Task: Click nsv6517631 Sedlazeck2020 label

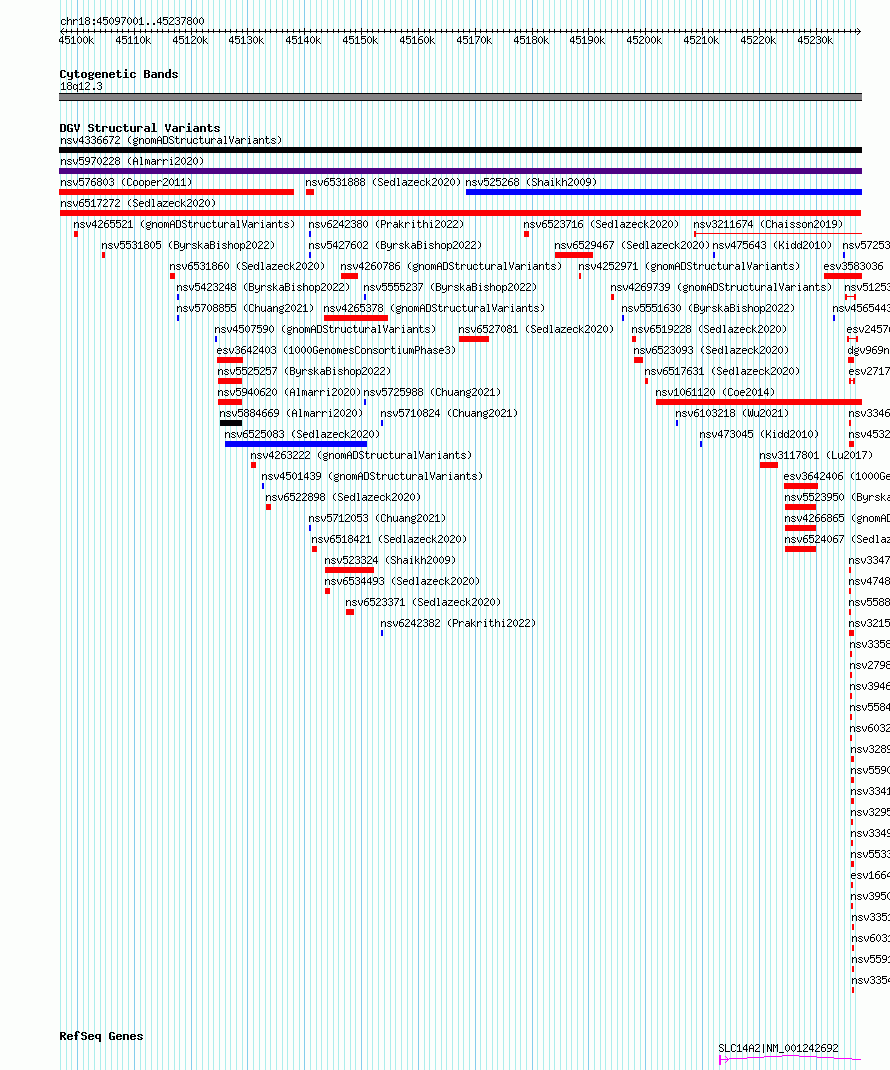Action: (x=722, y=372)
